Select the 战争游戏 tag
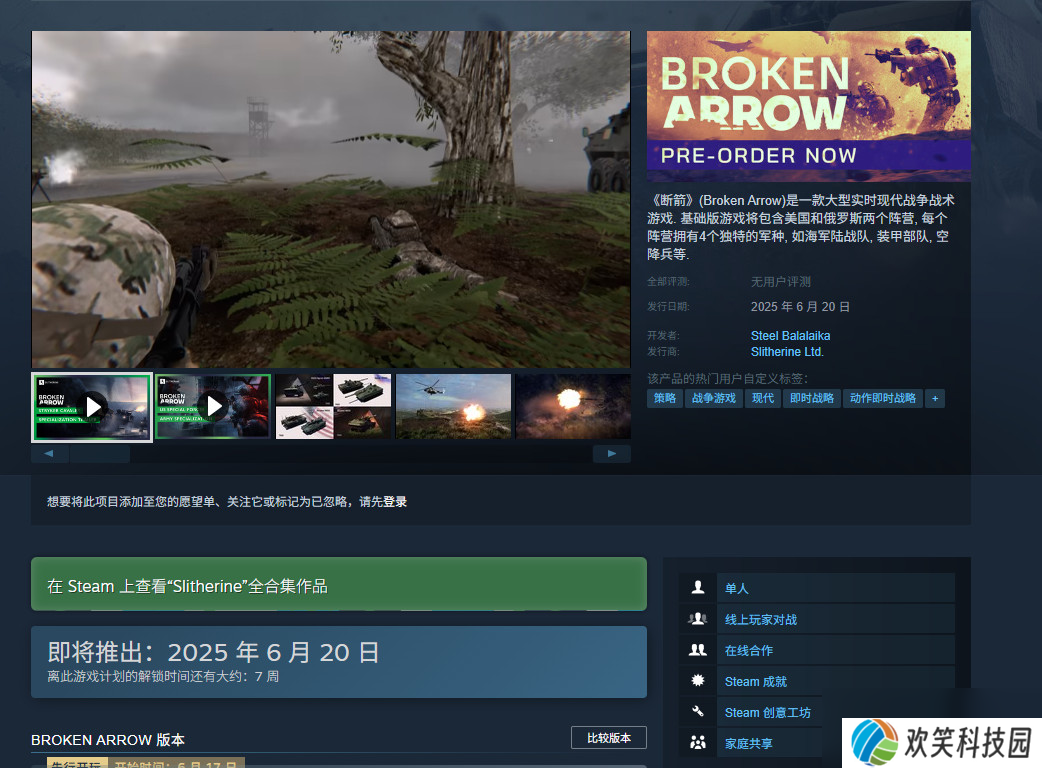1042x768 pixels. pyautogui.click(x=714, y=398)
